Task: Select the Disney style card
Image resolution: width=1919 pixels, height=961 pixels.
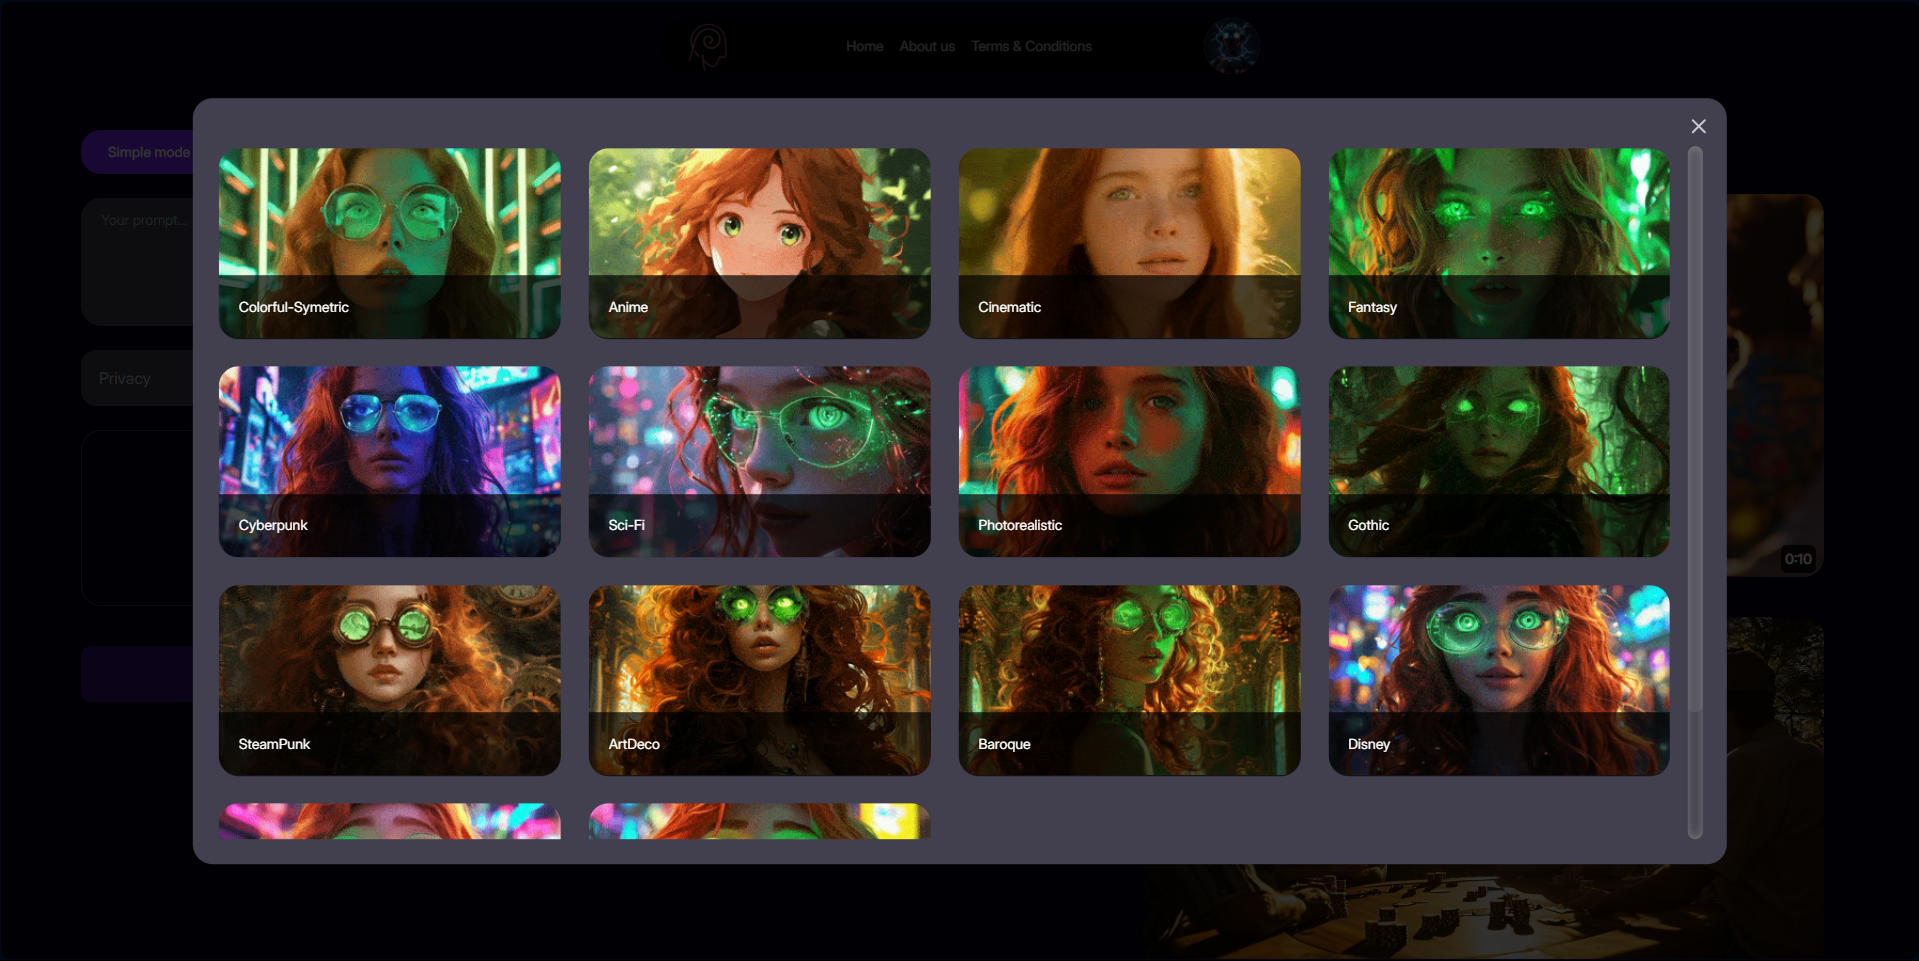Action: click(1499, 680)
